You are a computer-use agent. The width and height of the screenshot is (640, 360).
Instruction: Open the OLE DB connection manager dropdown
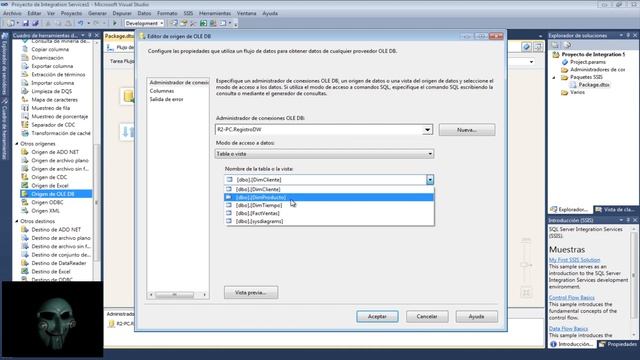tap(427, 130)
